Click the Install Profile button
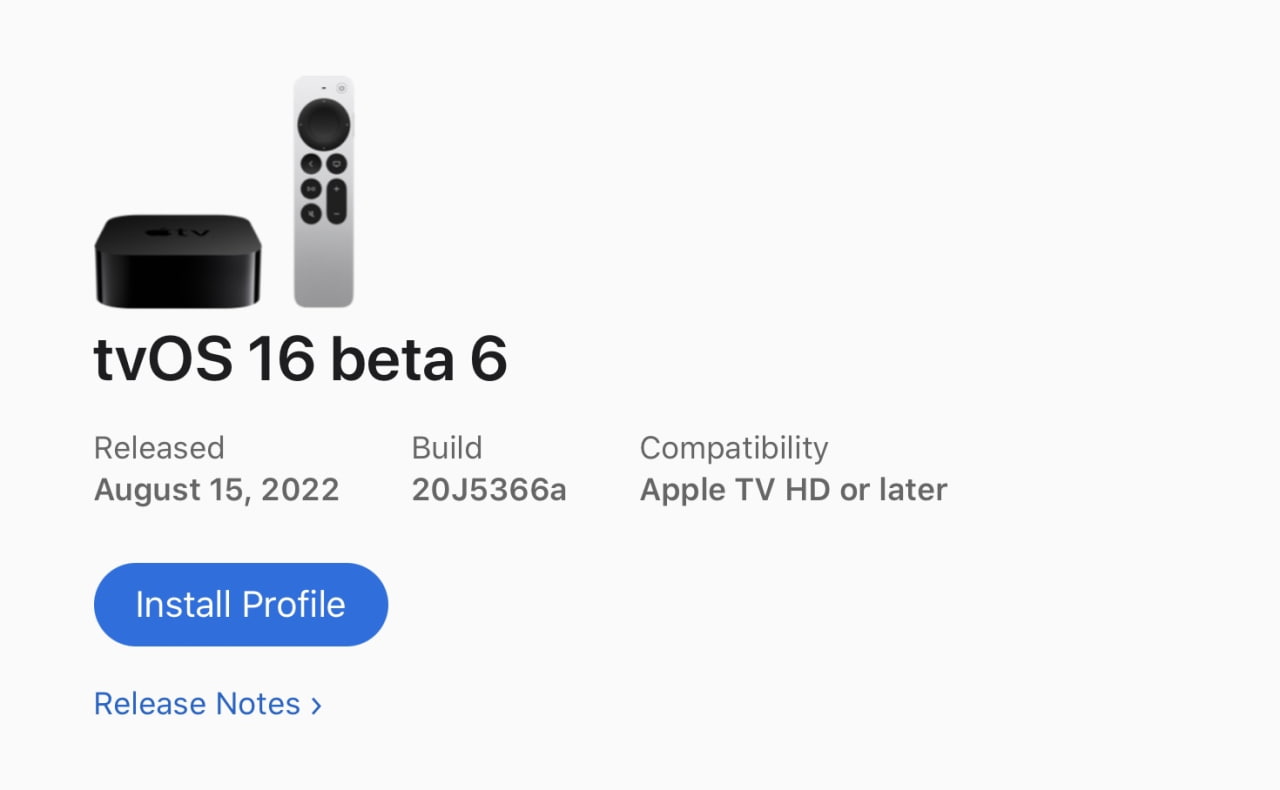Image resolution: width=1280 pixels, height=790 pixels. [240, 604]
